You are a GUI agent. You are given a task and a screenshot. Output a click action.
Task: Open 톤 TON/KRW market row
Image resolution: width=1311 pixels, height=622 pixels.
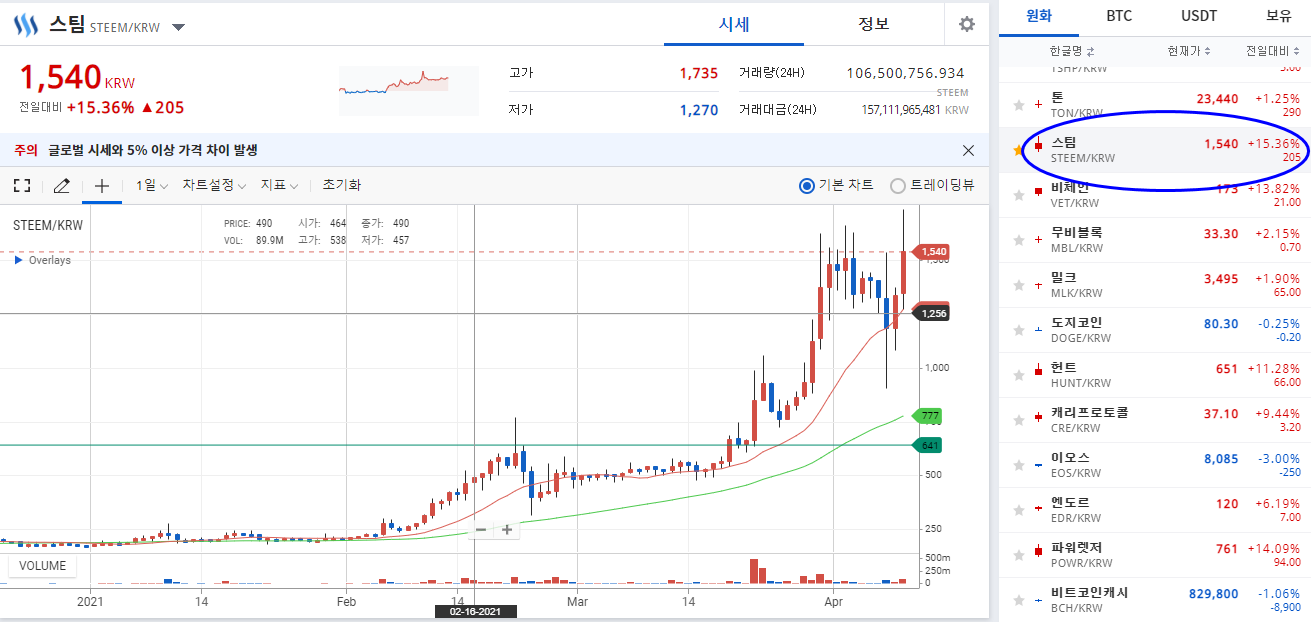point(1155,105)
